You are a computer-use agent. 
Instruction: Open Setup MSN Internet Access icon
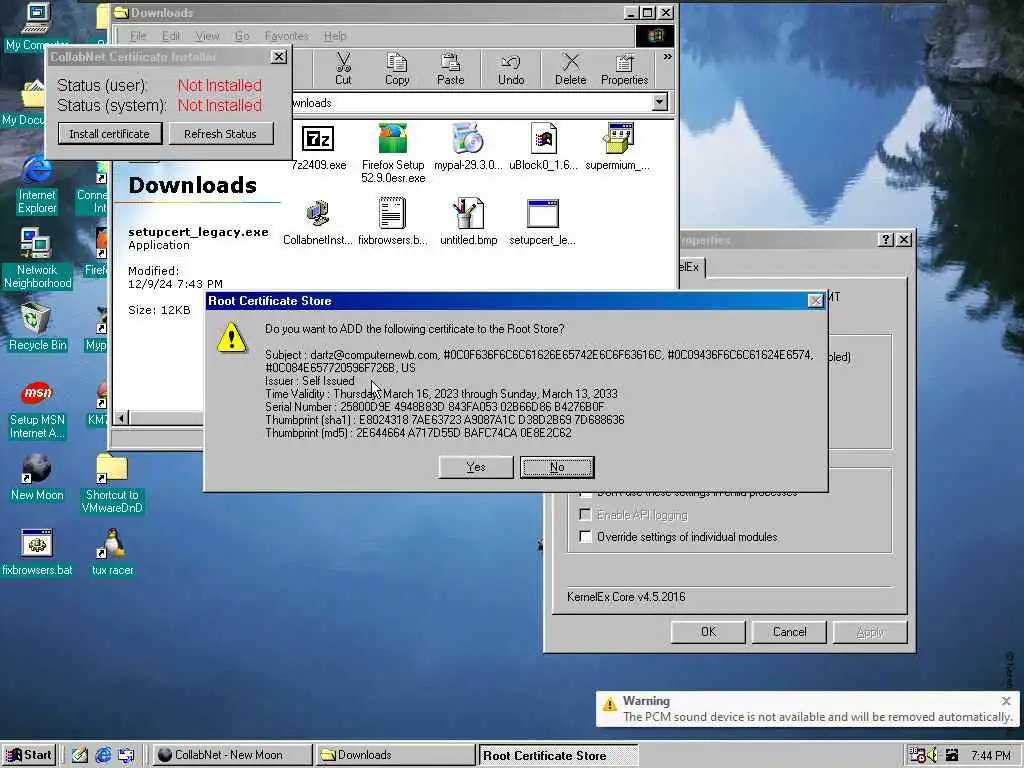coord(37,410)
